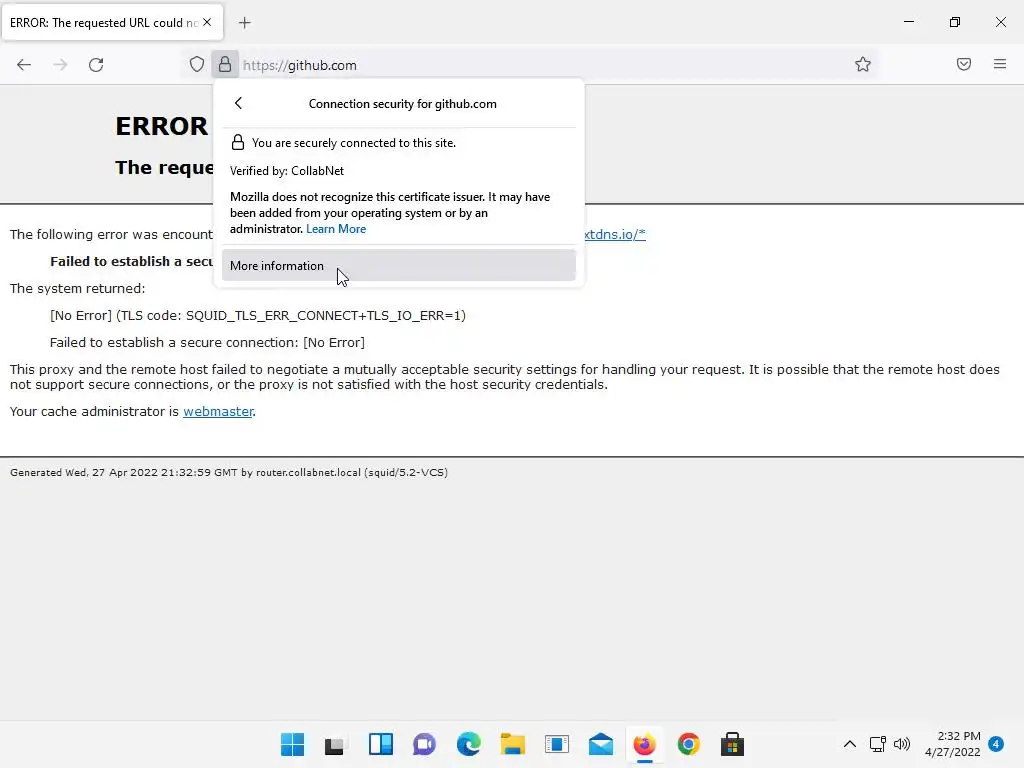Screen dimensions: 1024x768
Task: Open File Explorer from the taskbar
Action: [x=513, y=744]
